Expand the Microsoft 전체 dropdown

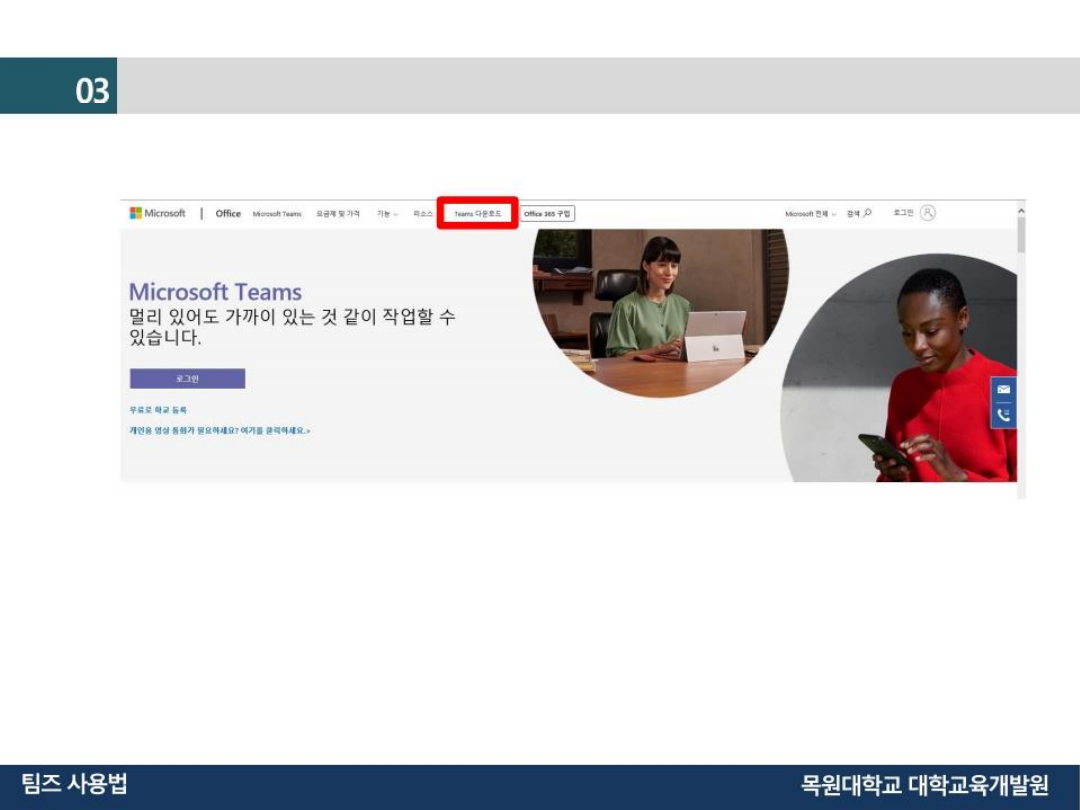(810, 214)
